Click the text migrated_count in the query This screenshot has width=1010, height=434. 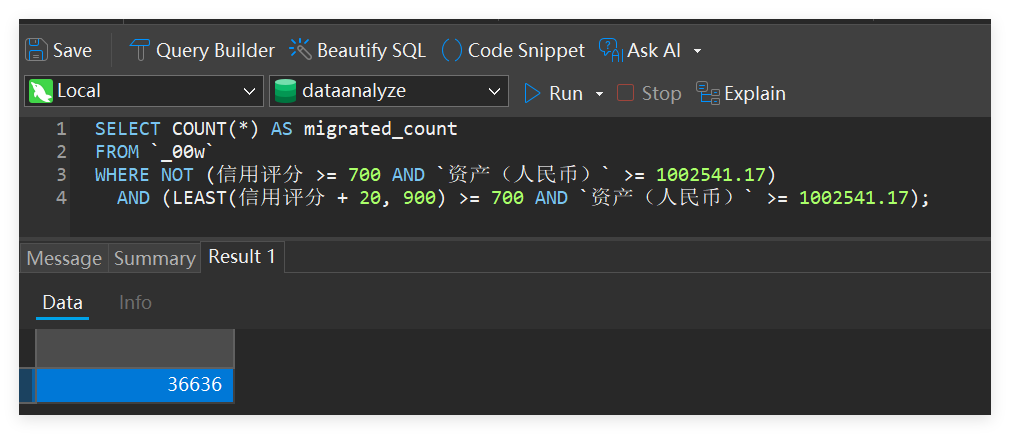click(x=381, y=129)
